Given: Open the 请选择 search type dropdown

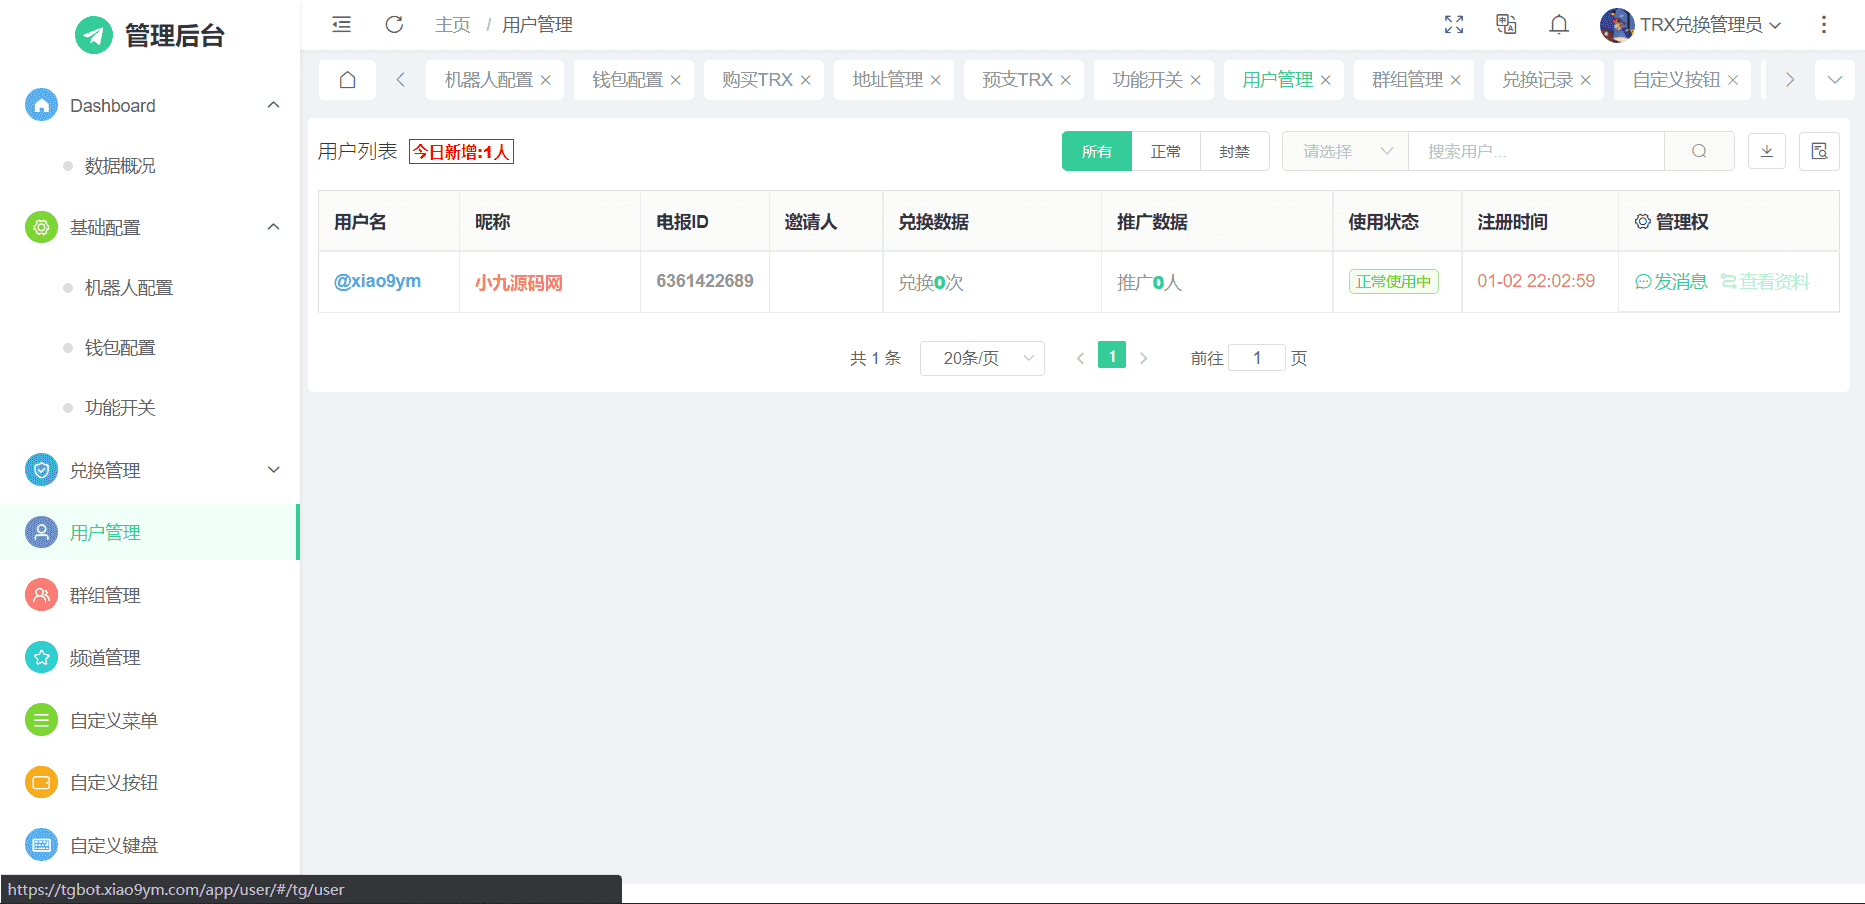Looking at the screenshot, I should (1345, 151).
